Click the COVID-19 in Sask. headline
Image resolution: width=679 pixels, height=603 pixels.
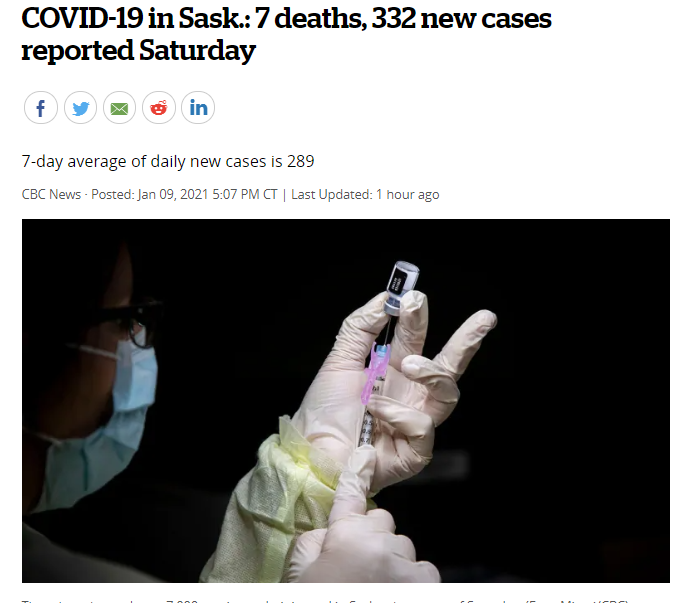pos(286,35)
